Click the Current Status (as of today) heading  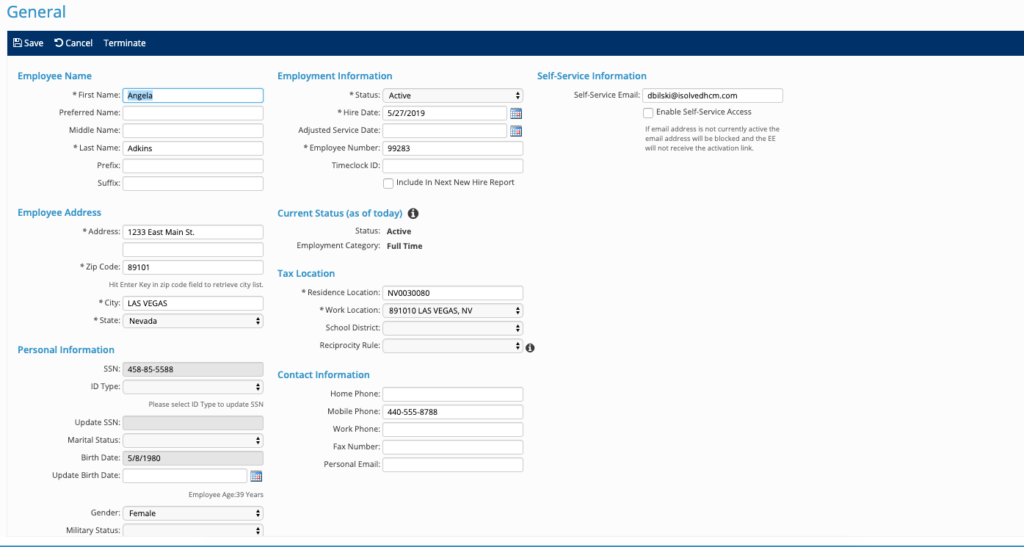[340, 213]
